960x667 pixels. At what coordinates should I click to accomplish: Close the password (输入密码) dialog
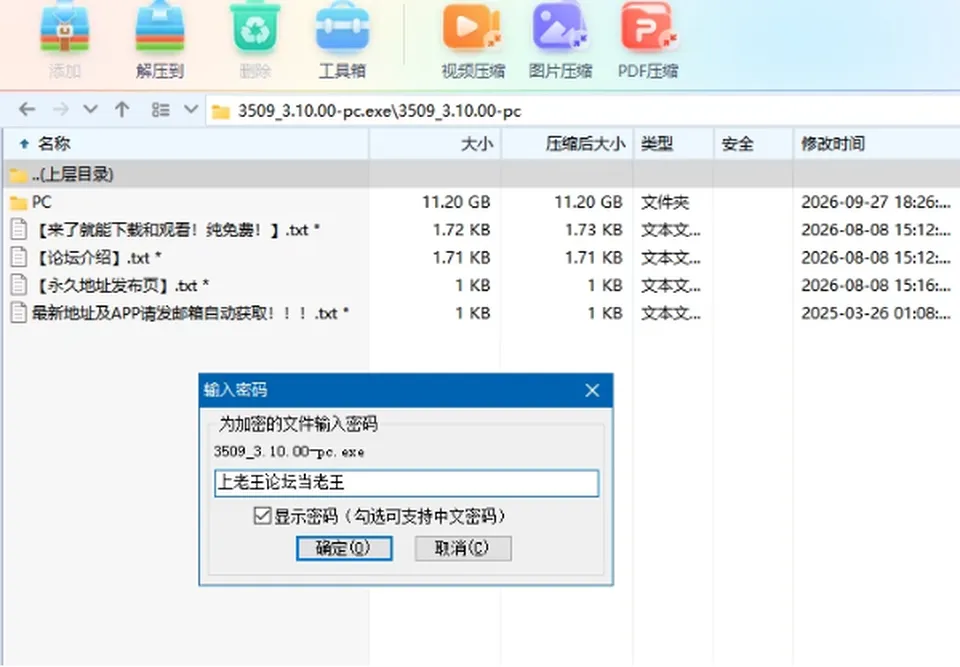(x=592, y=390)
